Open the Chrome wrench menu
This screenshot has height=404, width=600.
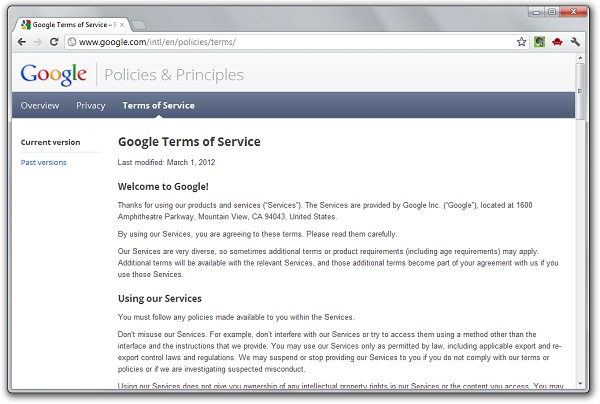576,43
